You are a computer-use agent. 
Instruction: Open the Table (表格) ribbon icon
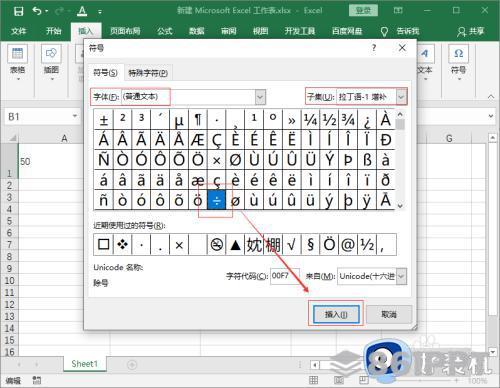pyautogui.click(x=18, y=54)
